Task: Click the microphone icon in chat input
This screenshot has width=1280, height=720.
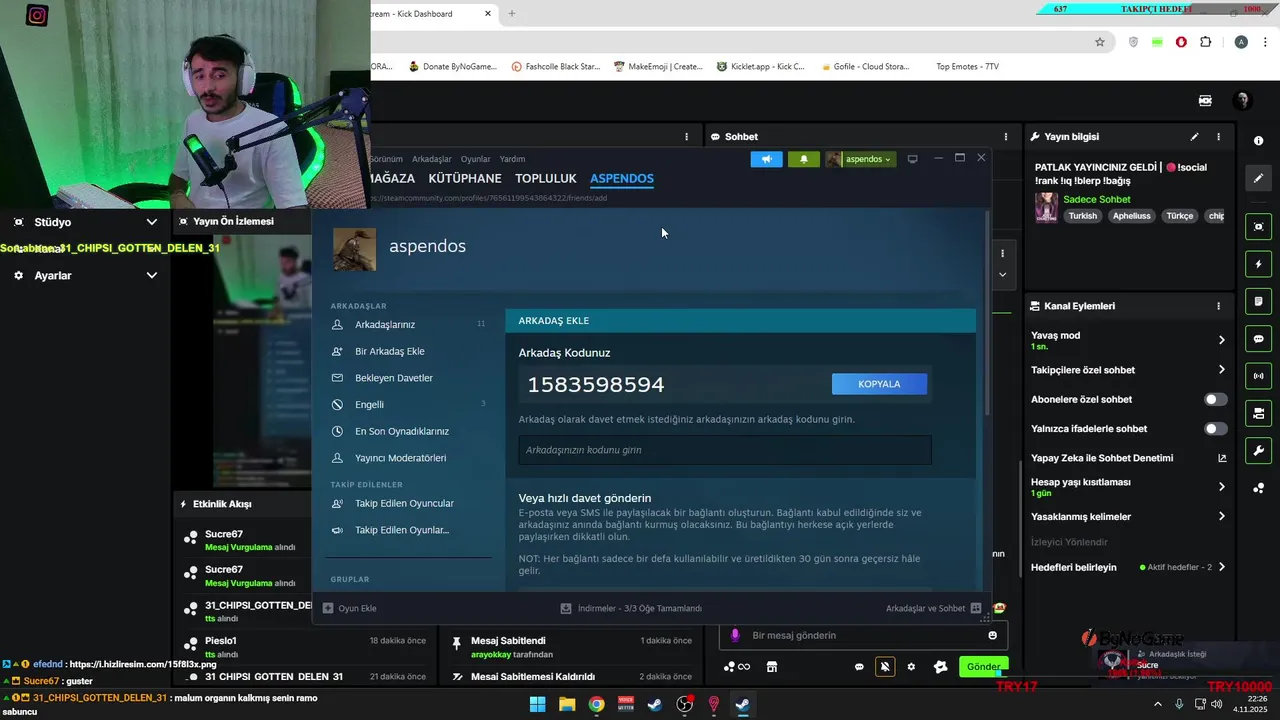Action: (x=735, y=635)
